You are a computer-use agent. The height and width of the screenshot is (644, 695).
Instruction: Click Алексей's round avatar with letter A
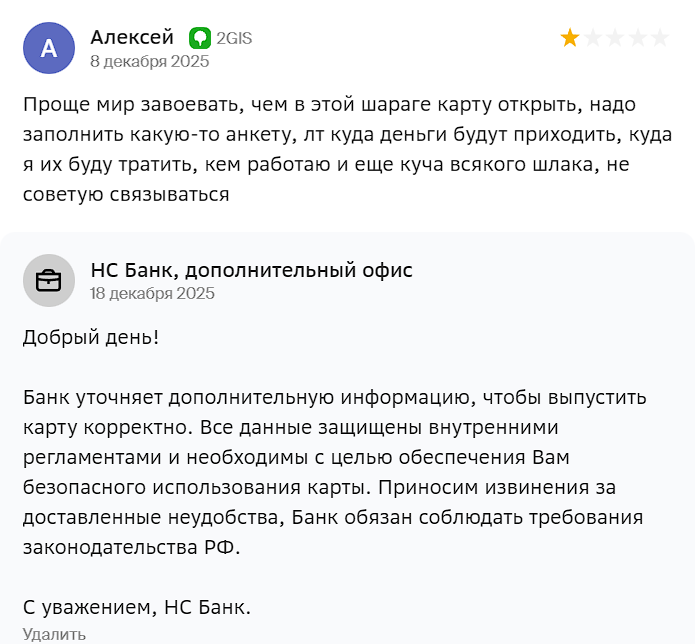tap(48, 48)
